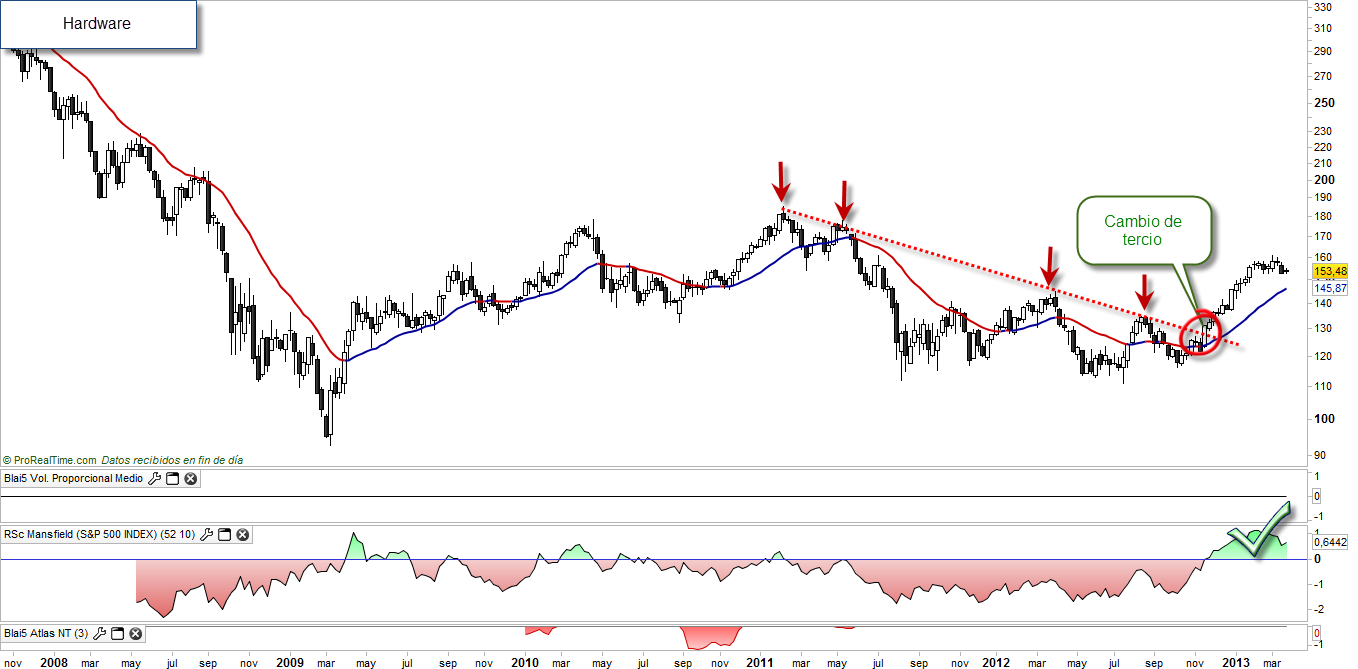Open settings wrench for Blai5 Vol. Proporcional Medio
The image size is (1358, 669).
[x=154, y=479]
